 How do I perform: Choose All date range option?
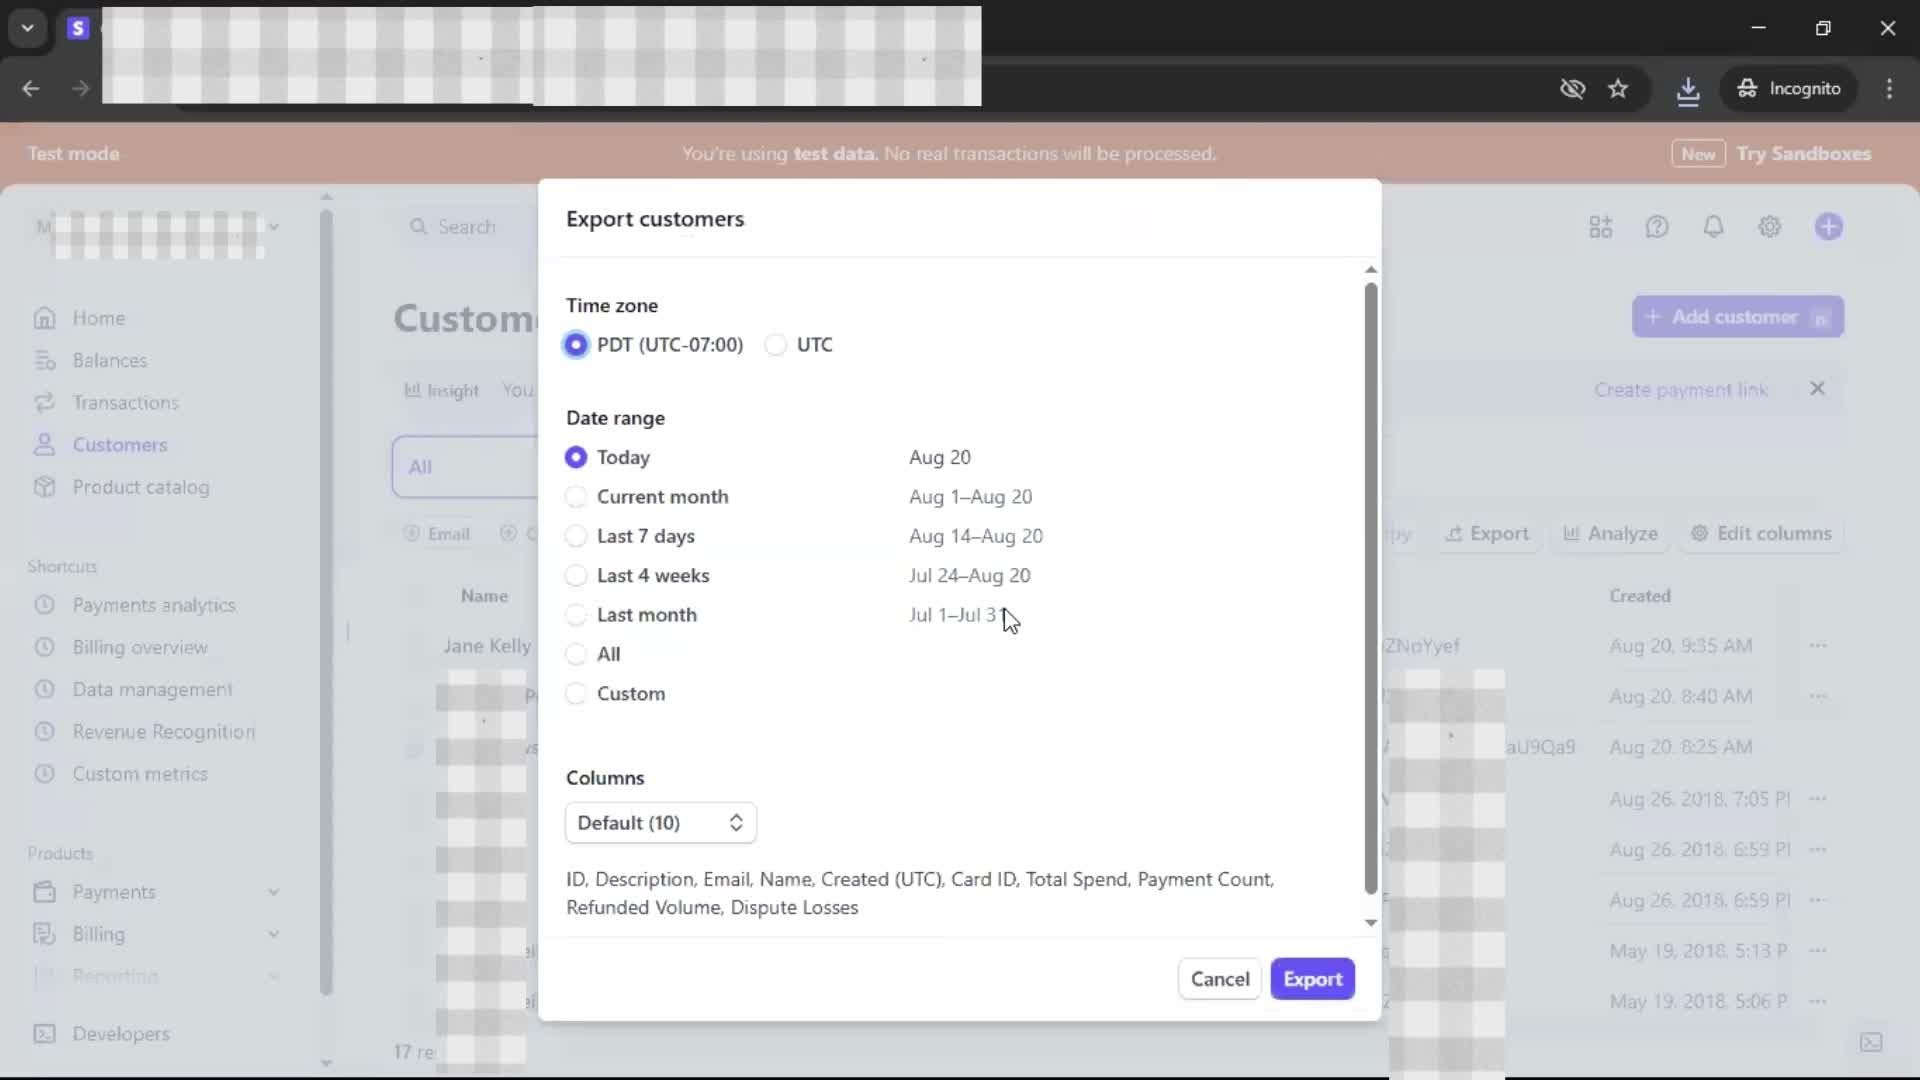576,654
